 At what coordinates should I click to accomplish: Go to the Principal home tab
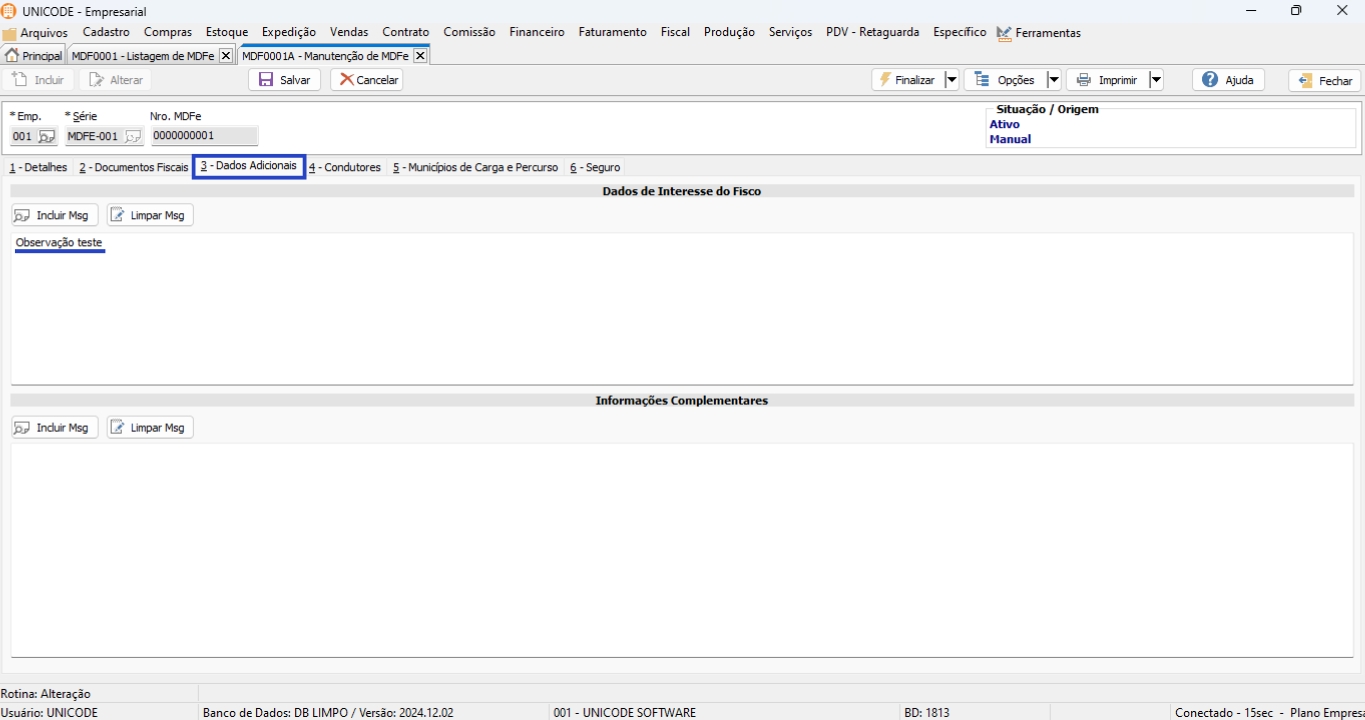click(34, 56)
